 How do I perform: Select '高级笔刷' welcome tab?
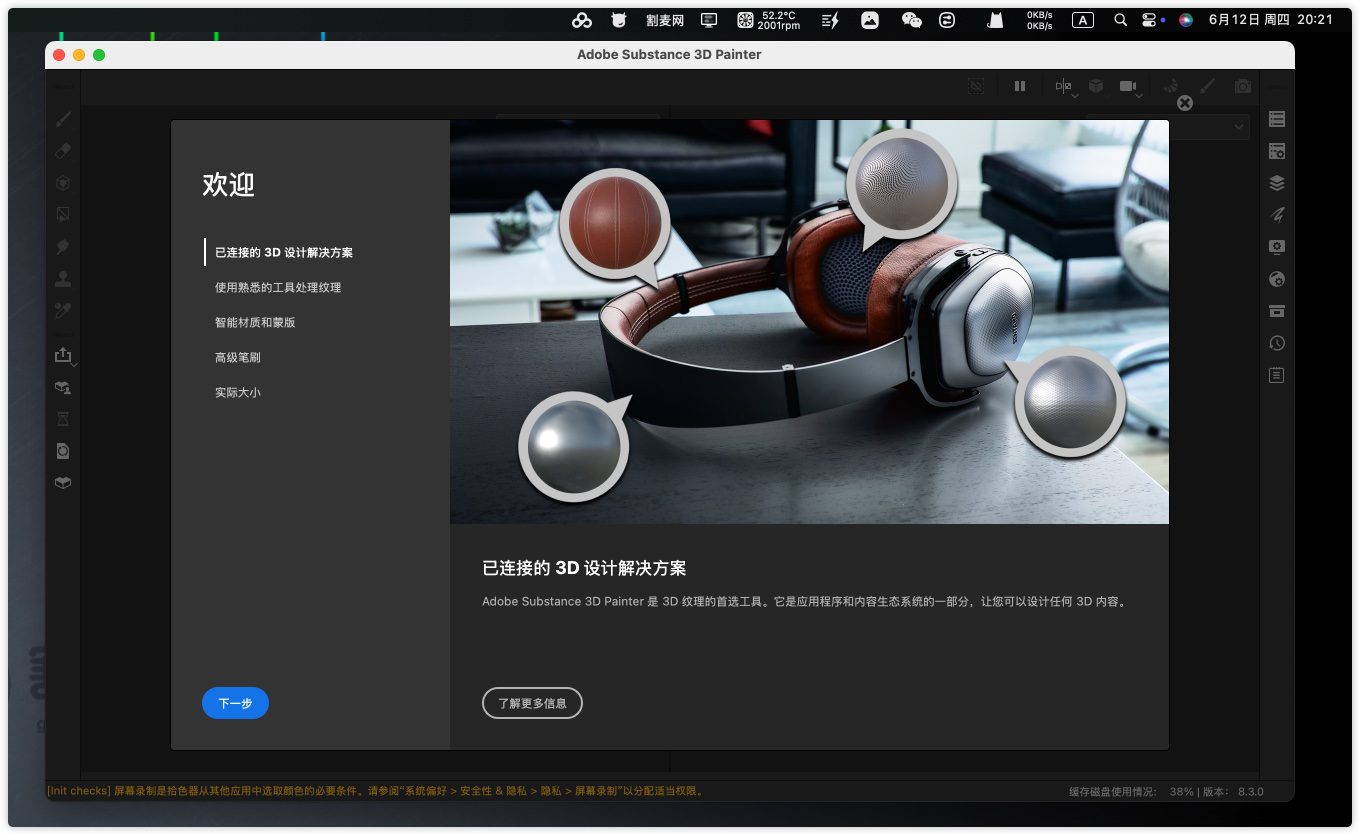coord(238,357)
